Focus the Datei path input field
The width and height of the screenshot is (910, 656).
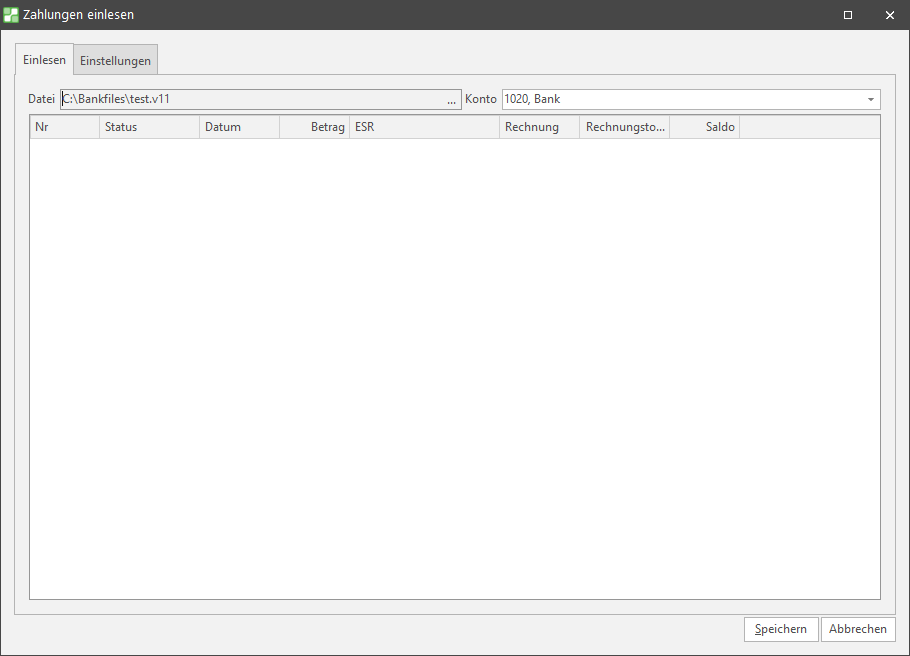(x=250, y=100)
